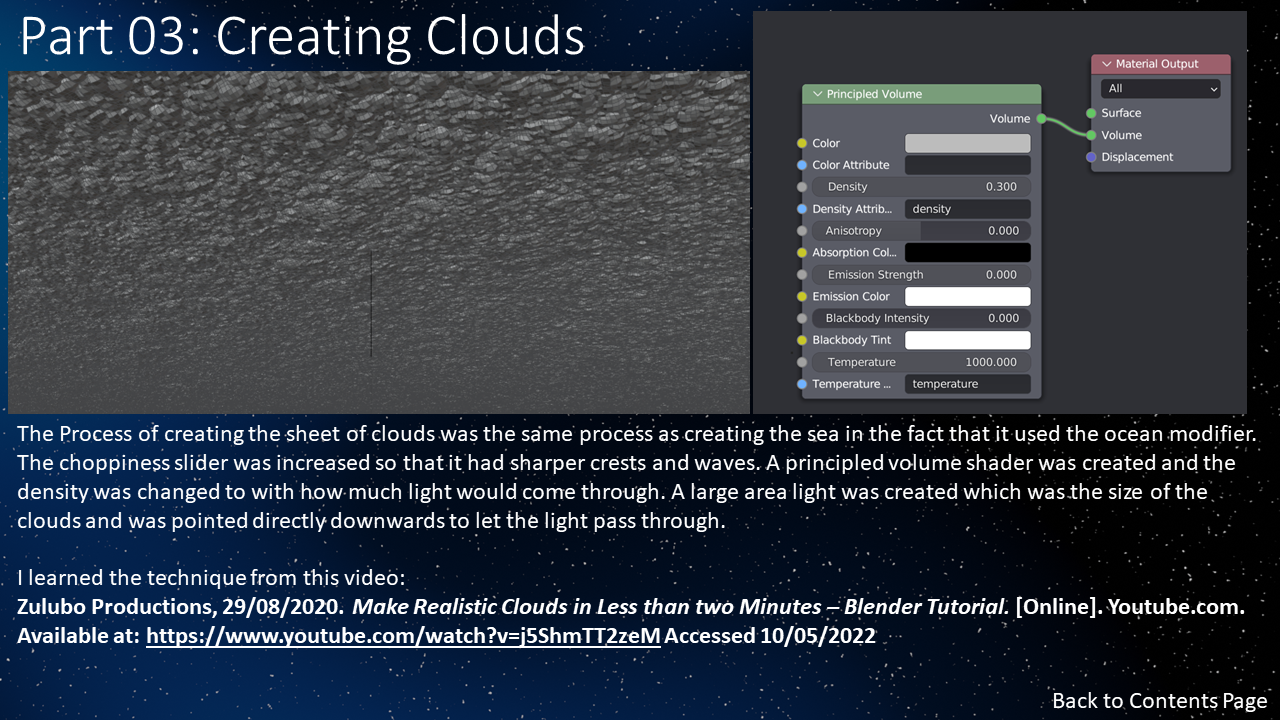Click the yellow Color input socket
The width and height of the screenshot is (1280, 720).
pos(802,144)
